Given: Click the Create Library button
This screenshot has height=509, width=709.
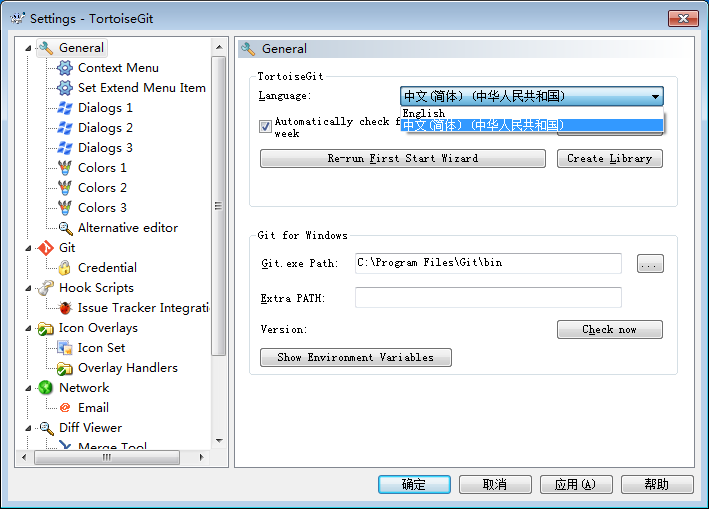Looking at the screenshot, I should (610, 159).
